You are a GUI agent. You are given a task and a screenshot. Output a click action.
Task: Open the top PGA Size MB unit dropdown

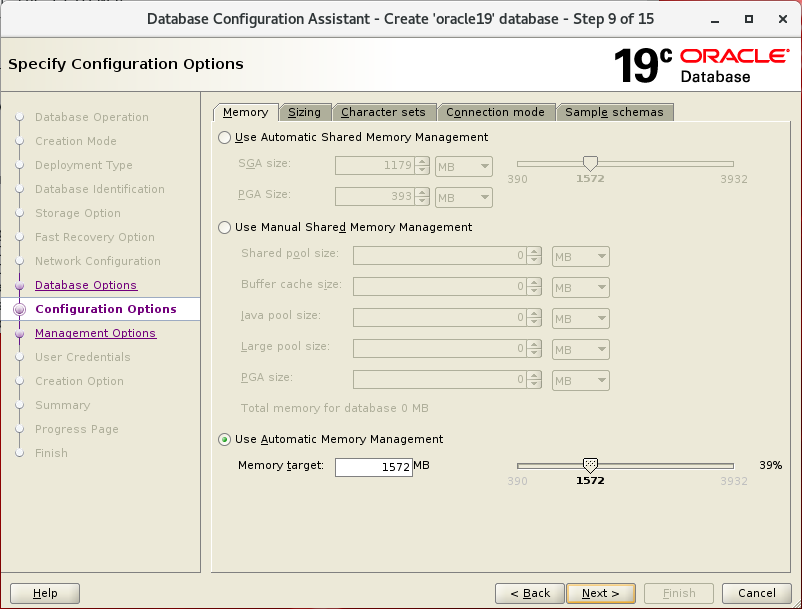tap(464, 197)
